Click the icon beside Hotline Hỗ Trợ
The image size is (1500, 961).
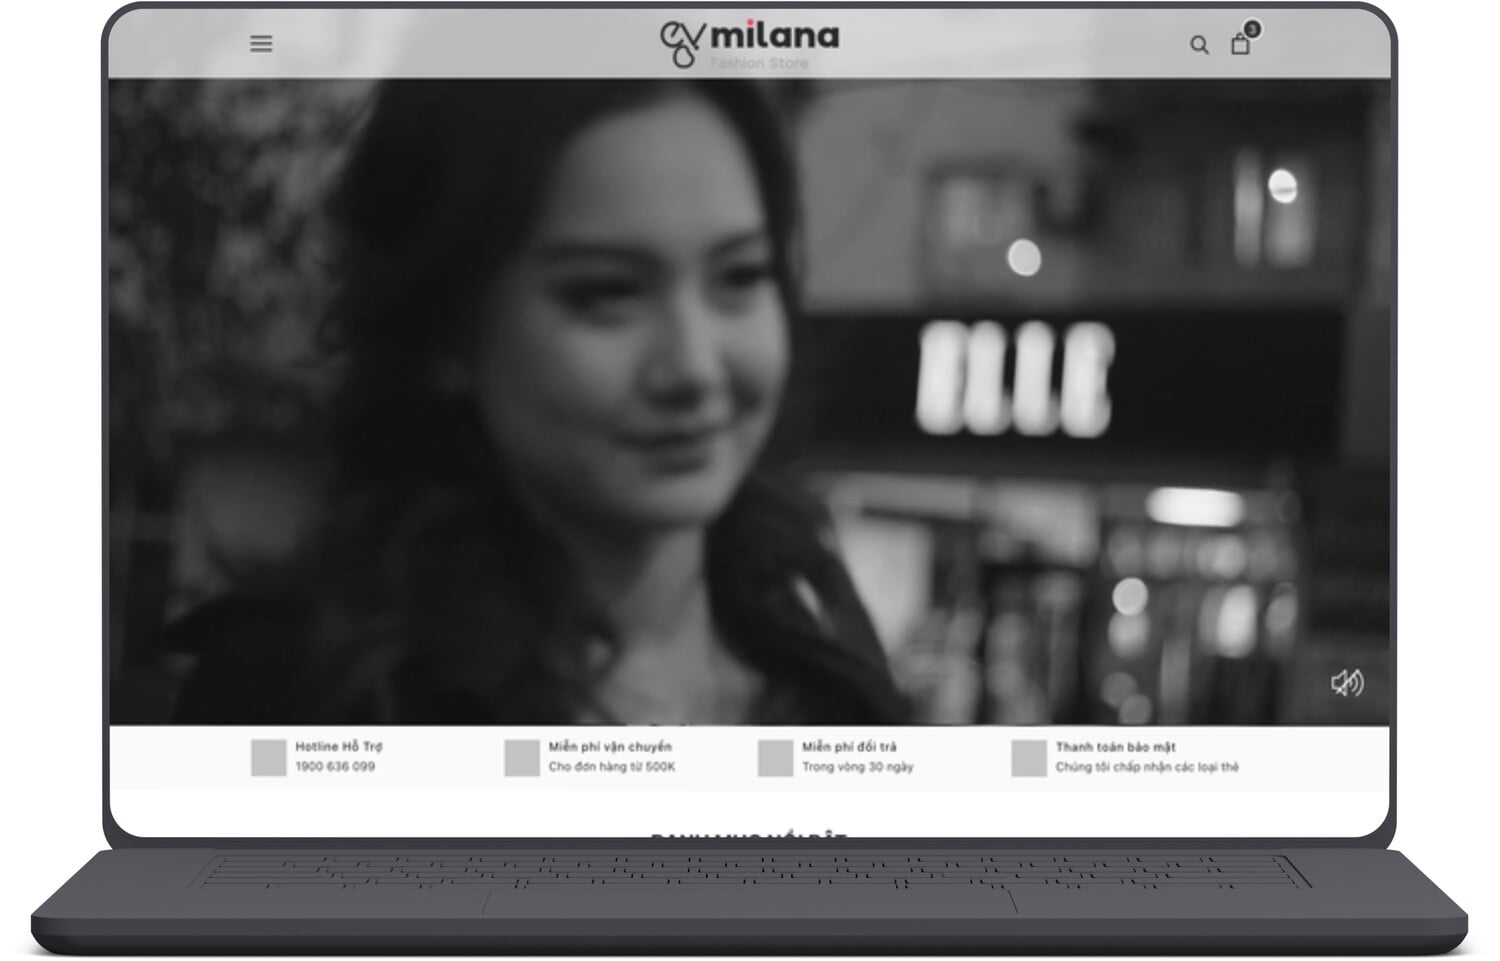[x=268, y=758]
